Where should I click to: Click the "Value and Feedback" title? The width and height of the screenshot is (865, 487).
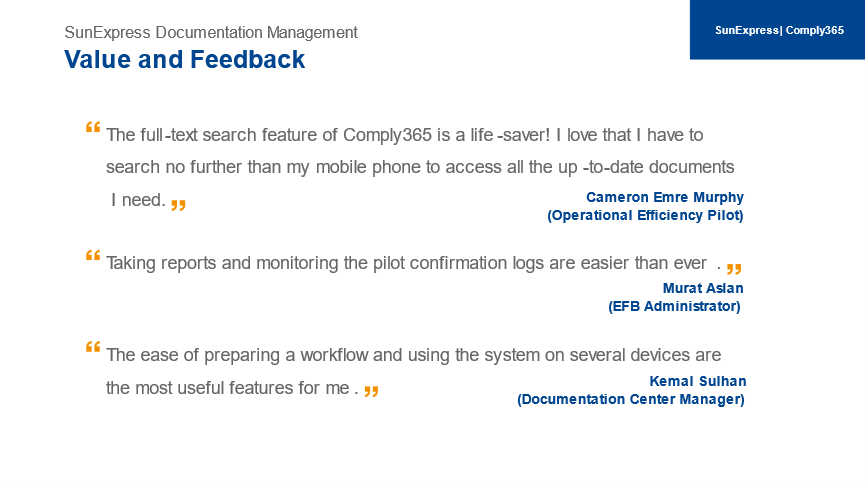184,60
